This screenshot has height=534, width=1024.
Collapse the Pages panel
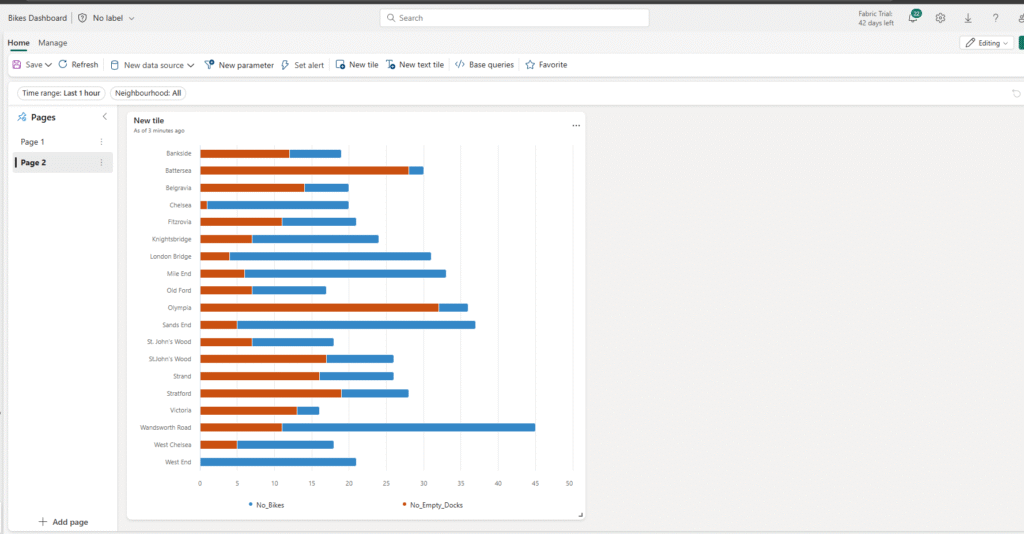[104, 117]
